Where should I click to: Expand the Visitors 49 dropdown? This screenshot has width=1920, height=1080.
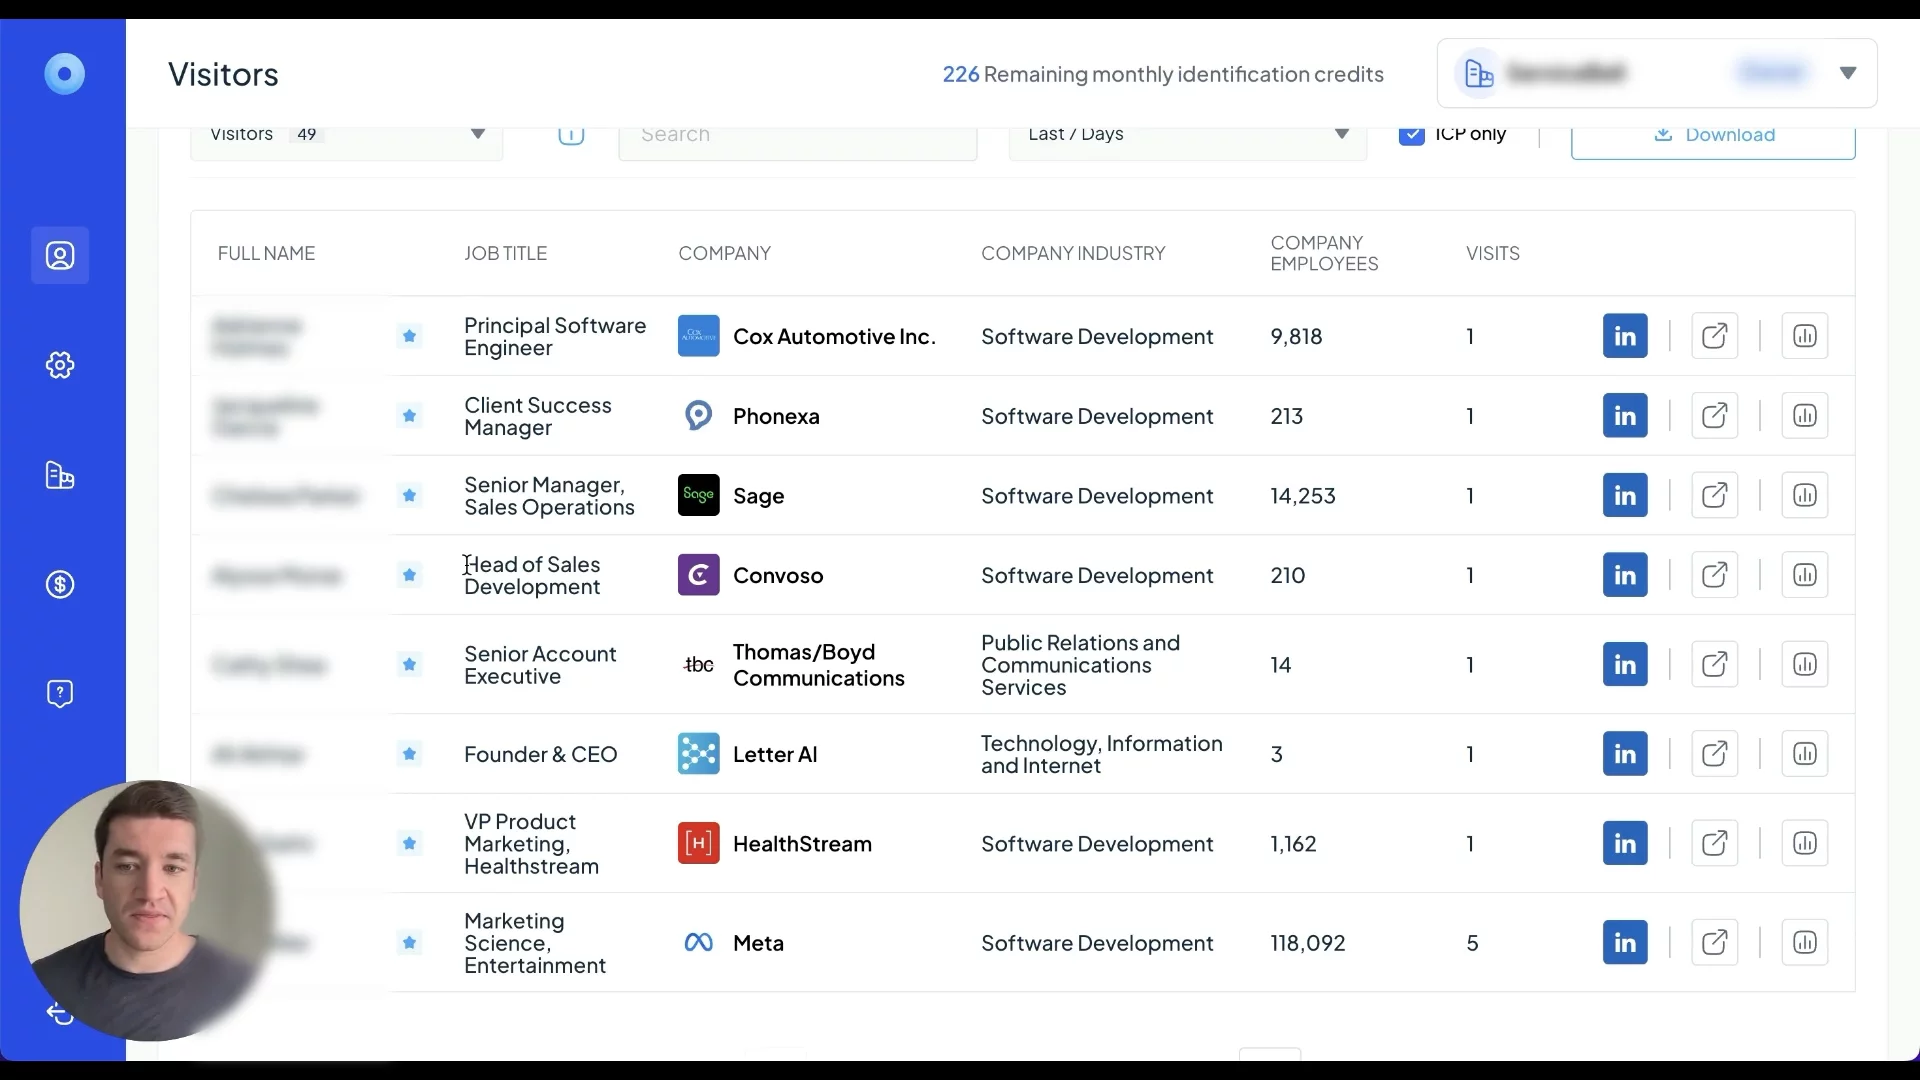(x=477, y=135)
